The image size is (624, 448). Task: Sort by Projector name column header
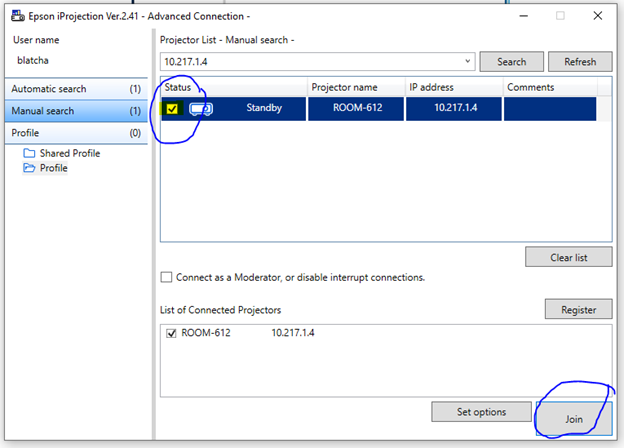pos(356,87)
